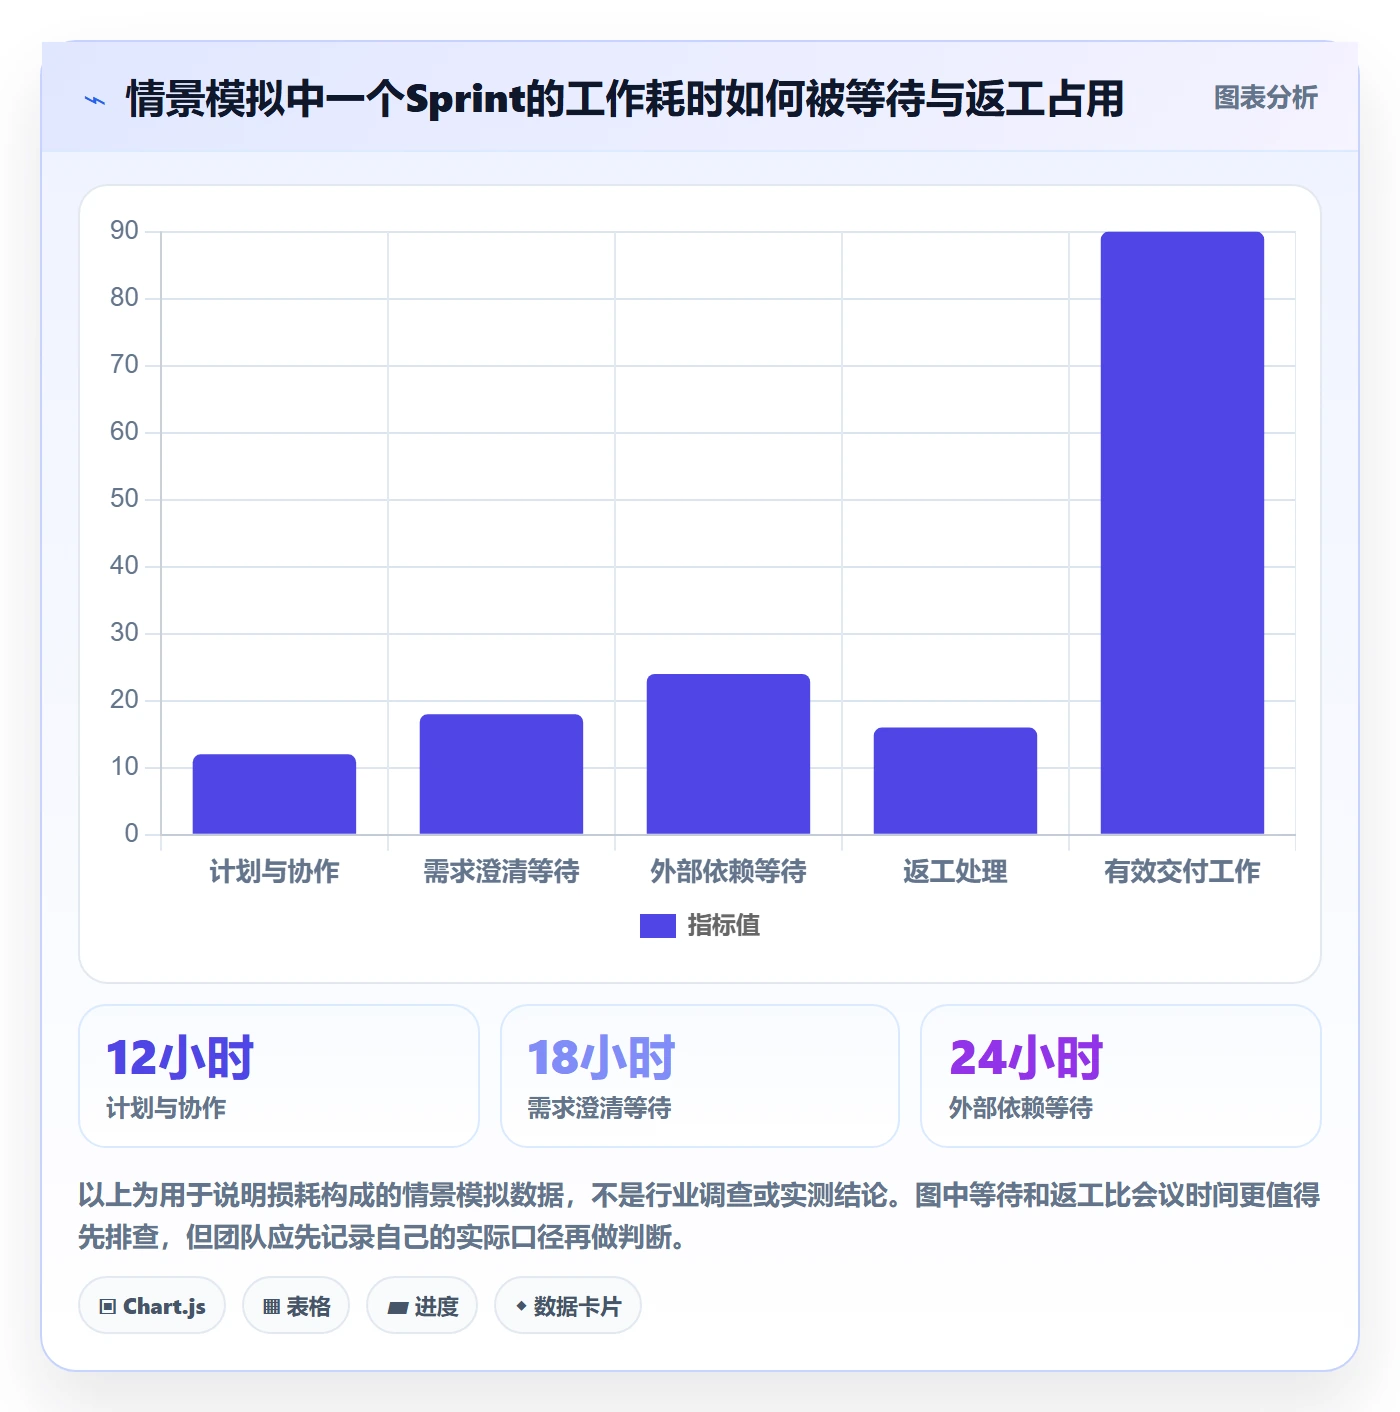1400x1412 pixels.
Task: Click the diamond icon in 数据卡片 chip
Action: point(521,1306)
